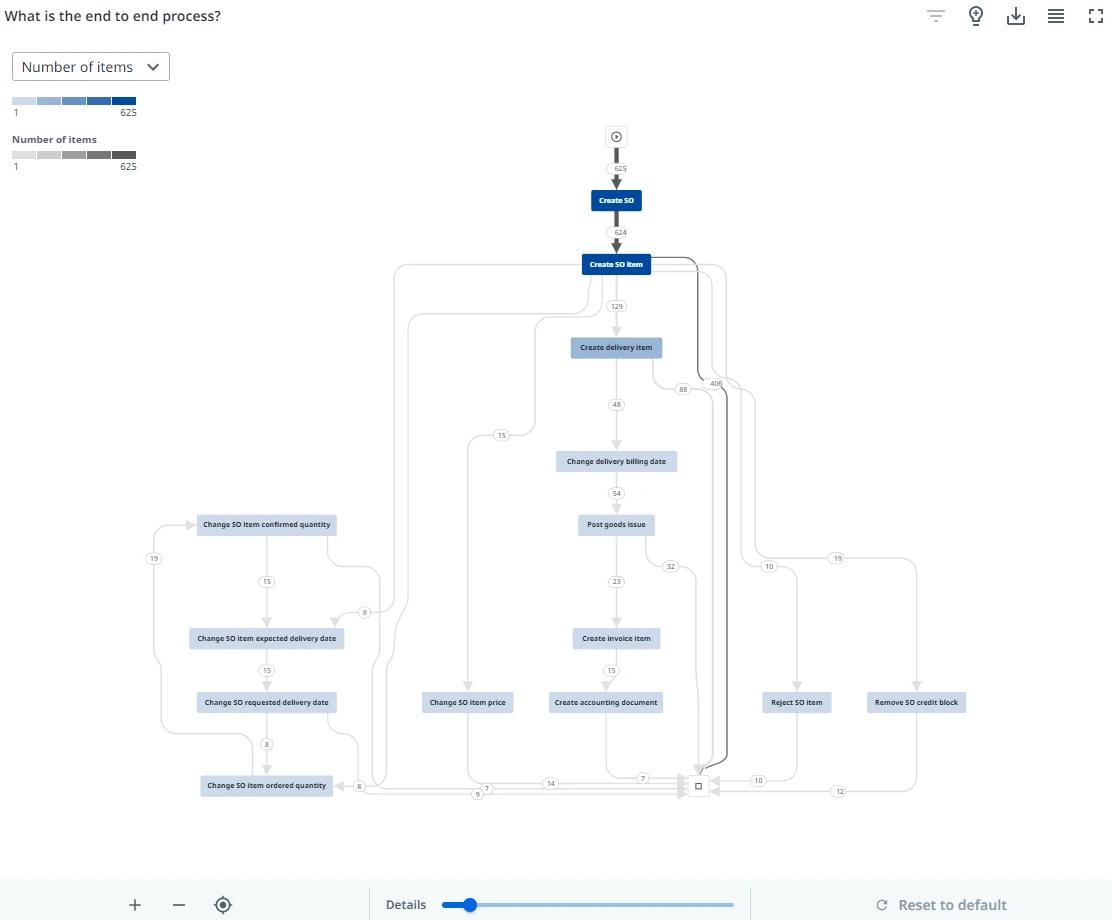Click the lightbulb insights icon

pyautogui.click(x=976, y=16)
